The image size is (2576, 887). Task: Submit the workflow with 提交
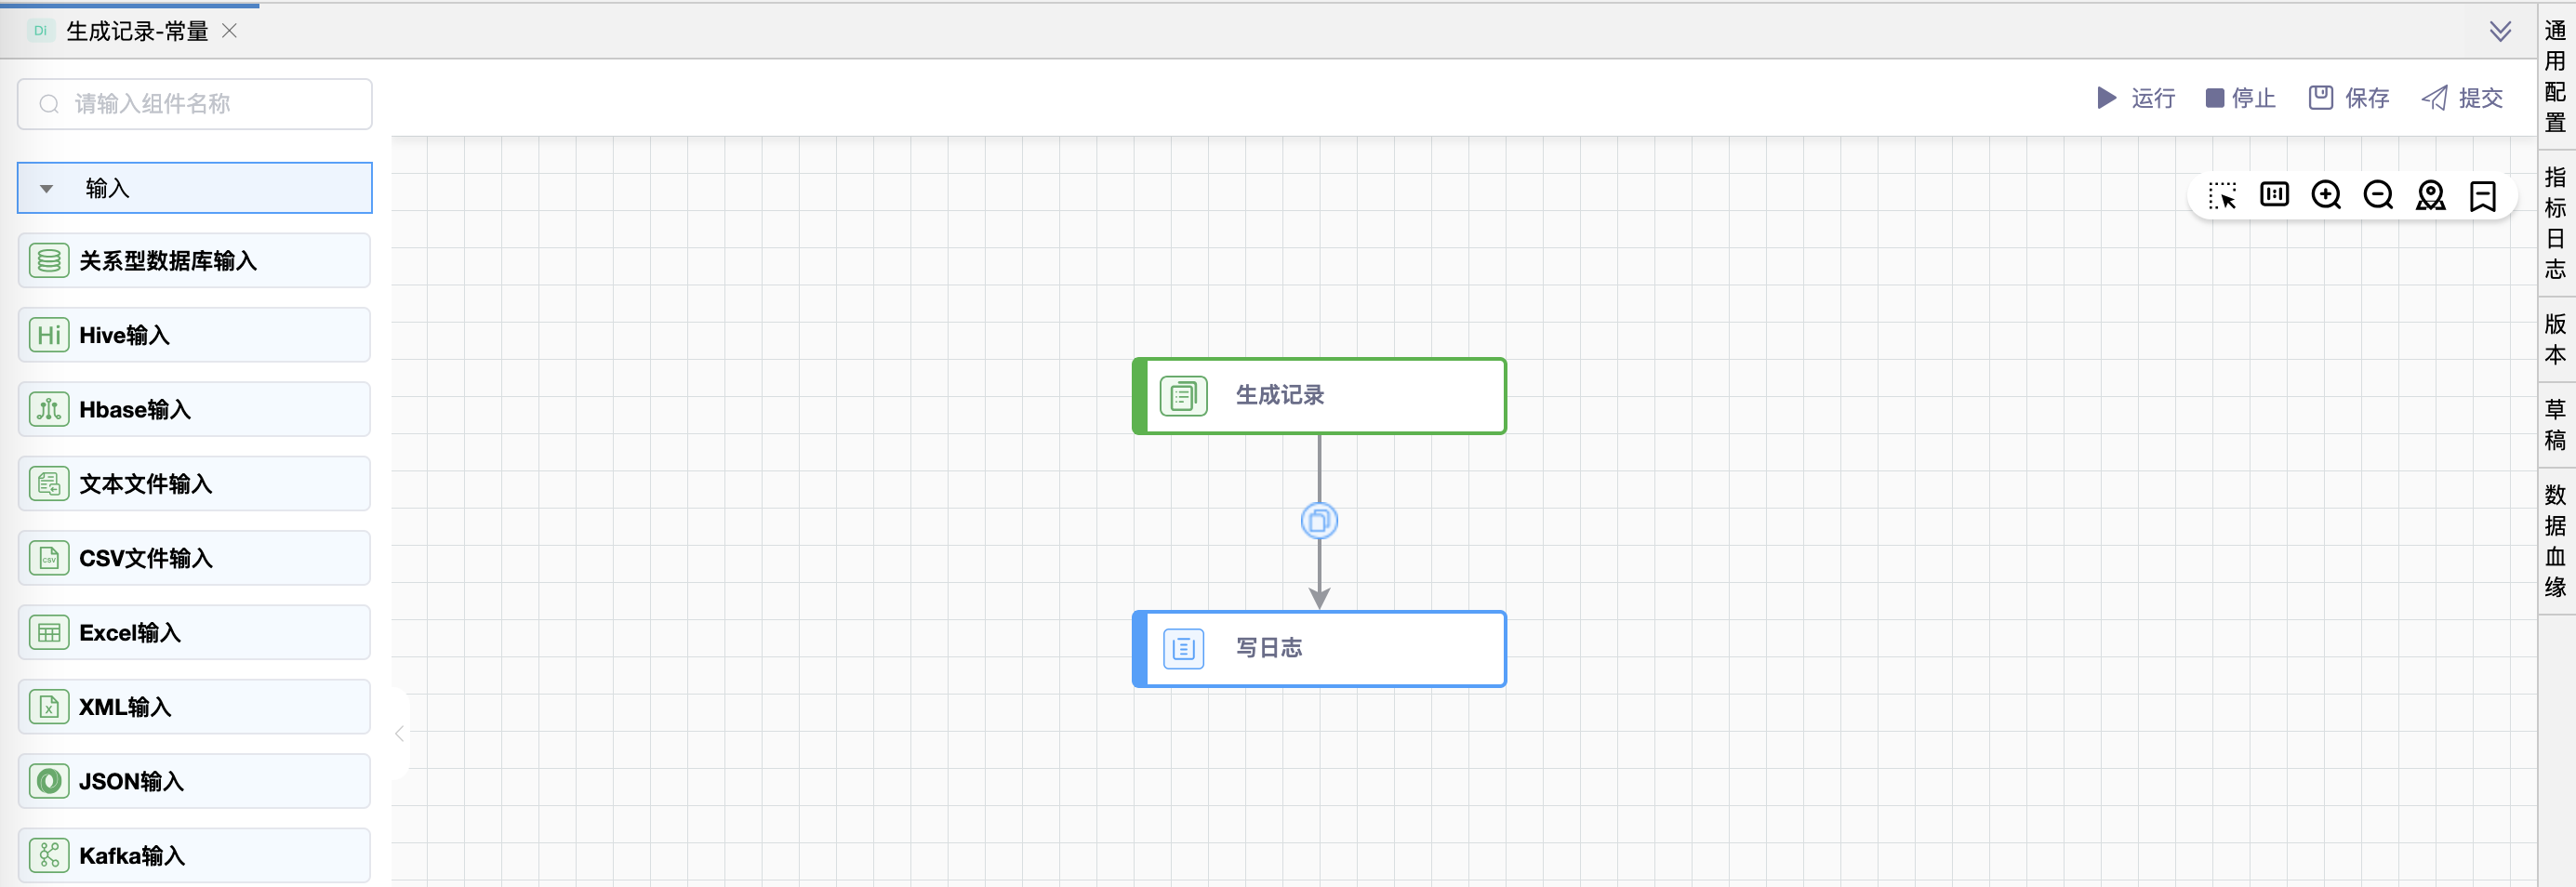(2462, 97)
